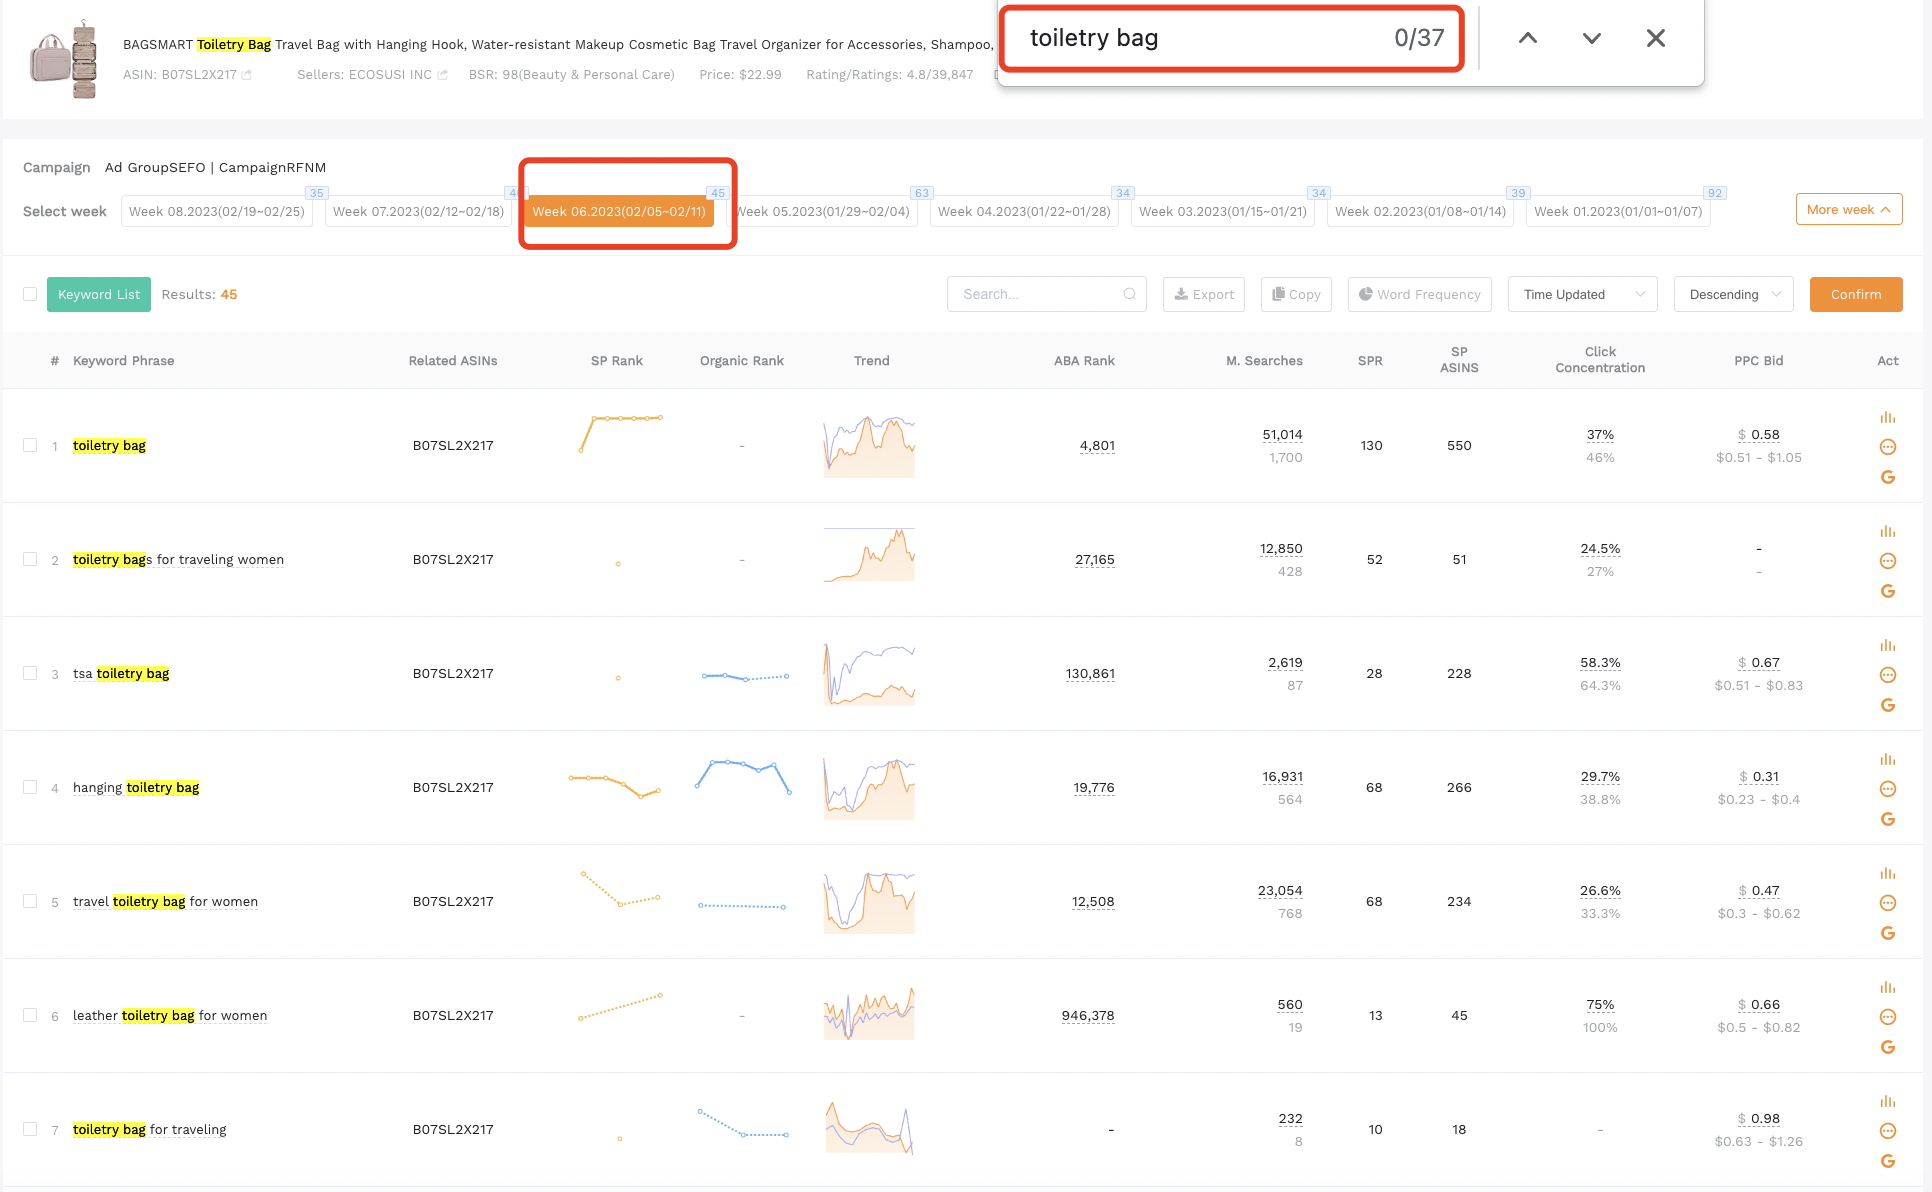Check the box for tsa toiletry bag
This screenshot has height=1192, width=1932.
pyautogui.click(x=30, y=673)
